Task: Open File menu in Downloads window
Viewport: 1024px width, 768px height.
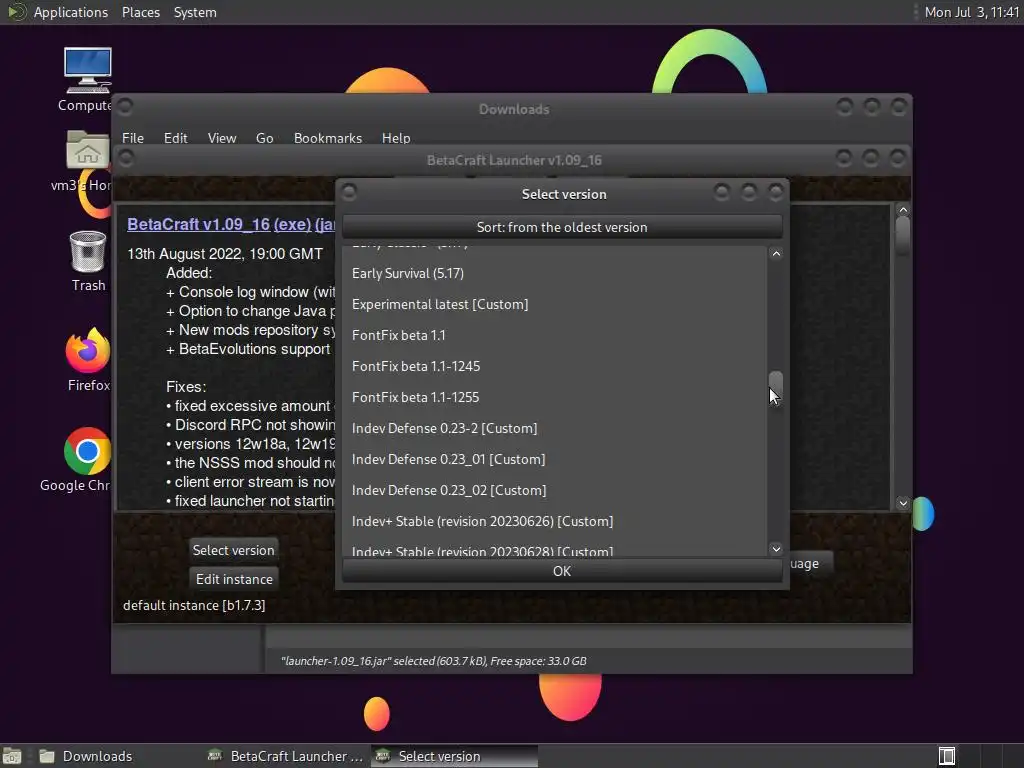Action: 133,138
